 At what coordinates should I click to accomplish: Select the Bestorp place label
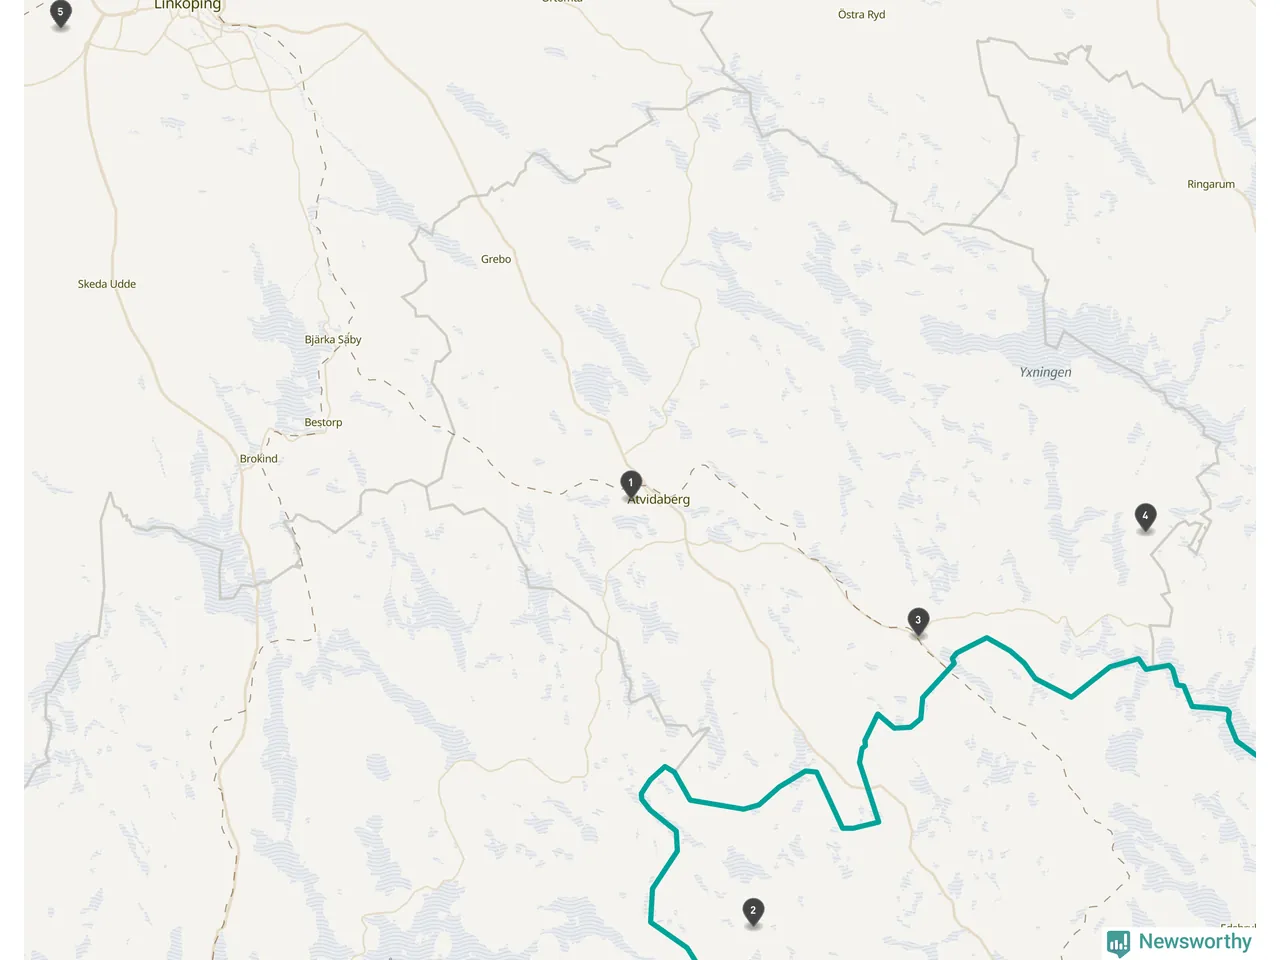click(323, 423)
